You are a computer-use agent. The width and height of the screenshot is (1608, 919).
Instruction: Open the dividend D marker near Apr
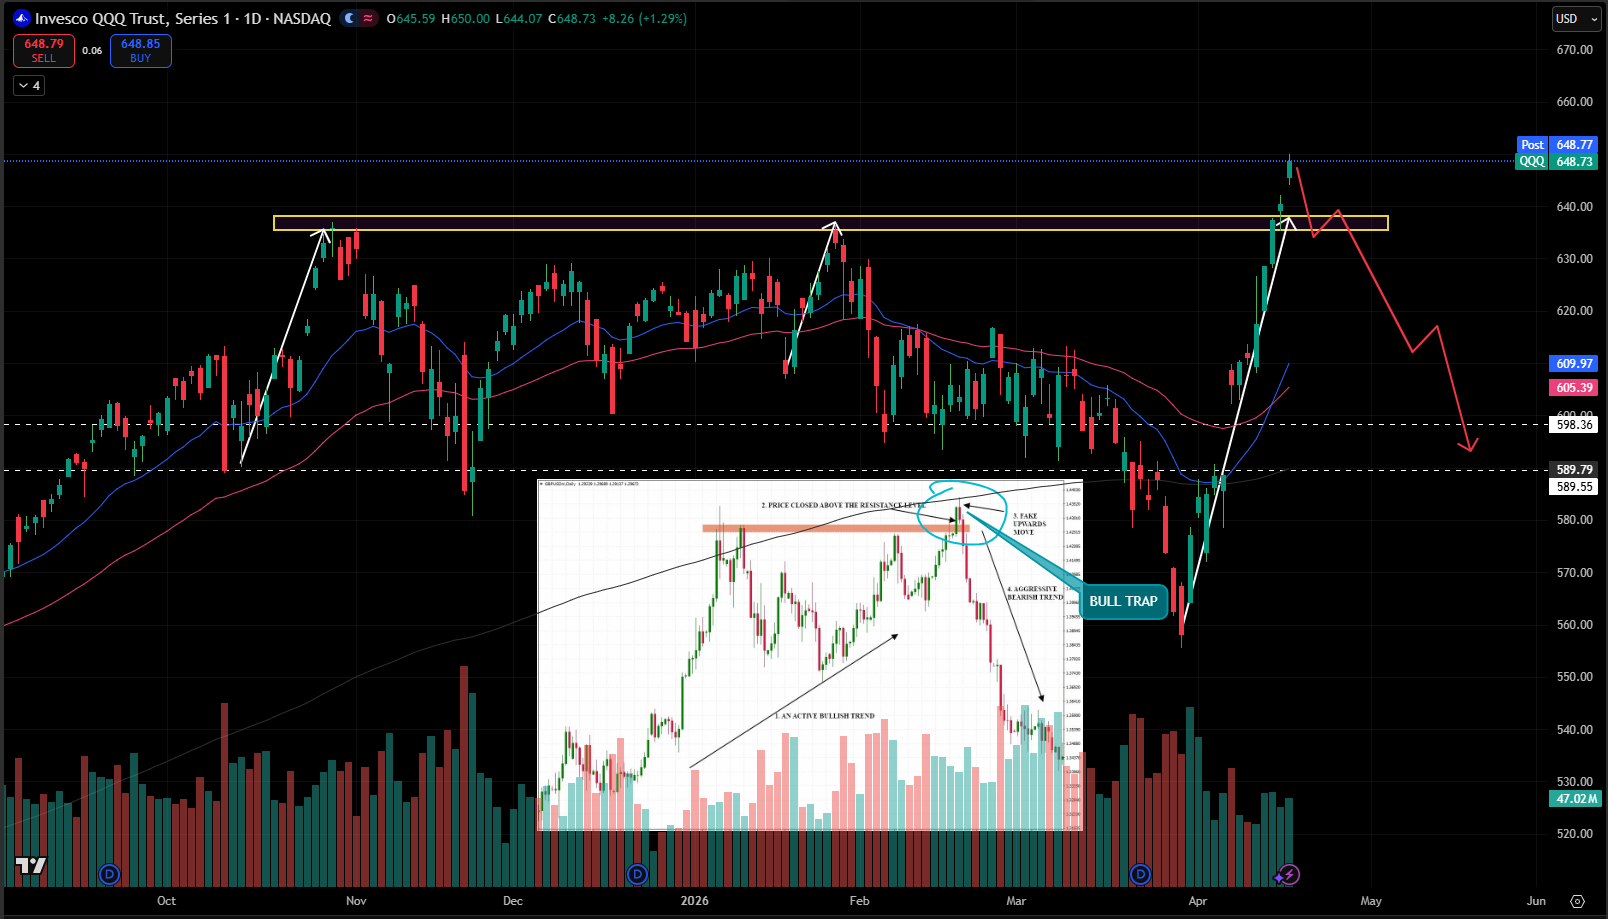pyautogui.click(x=1140, y=875)
